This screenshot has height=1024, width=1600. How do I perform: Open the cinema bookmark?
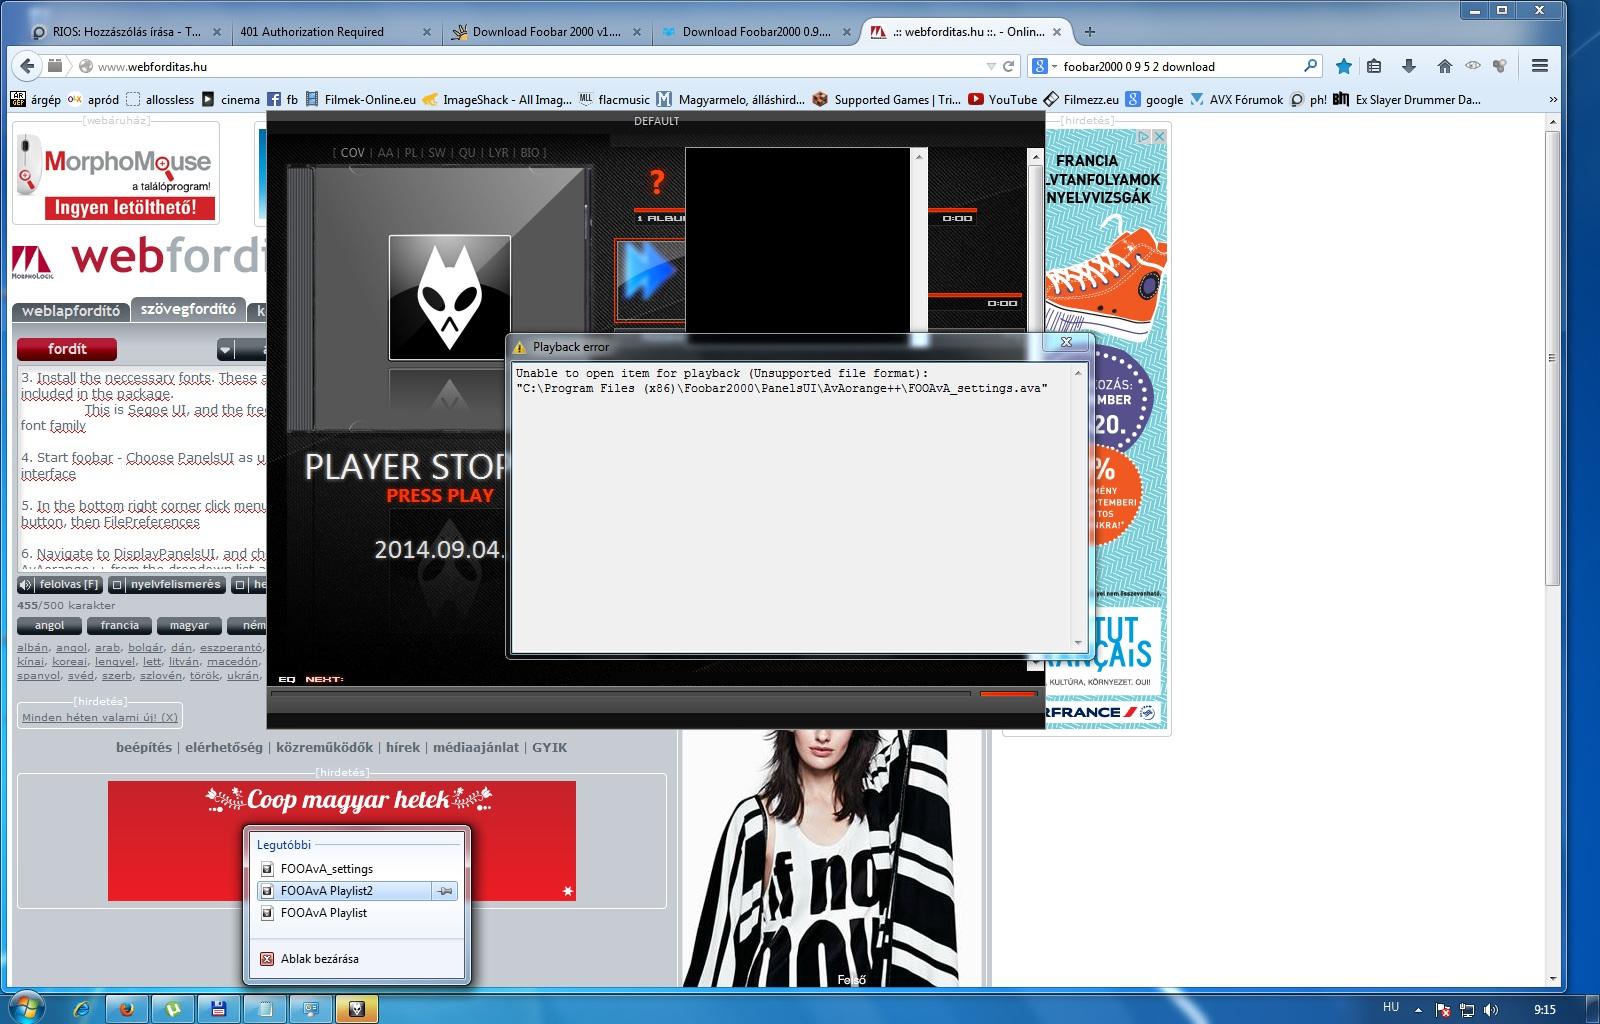point(230,99)
